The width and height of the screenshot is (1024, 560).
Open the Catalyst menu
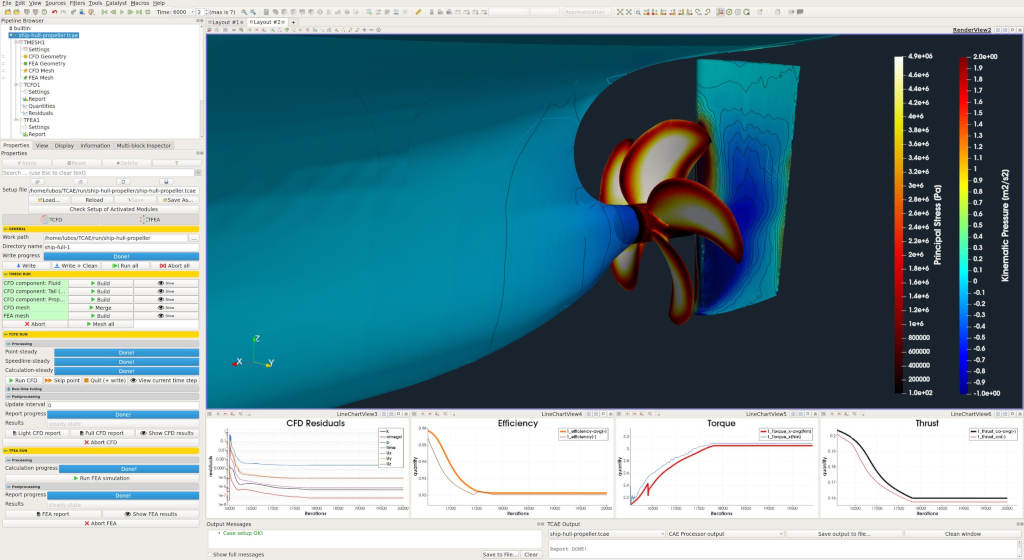pos(116,3)
